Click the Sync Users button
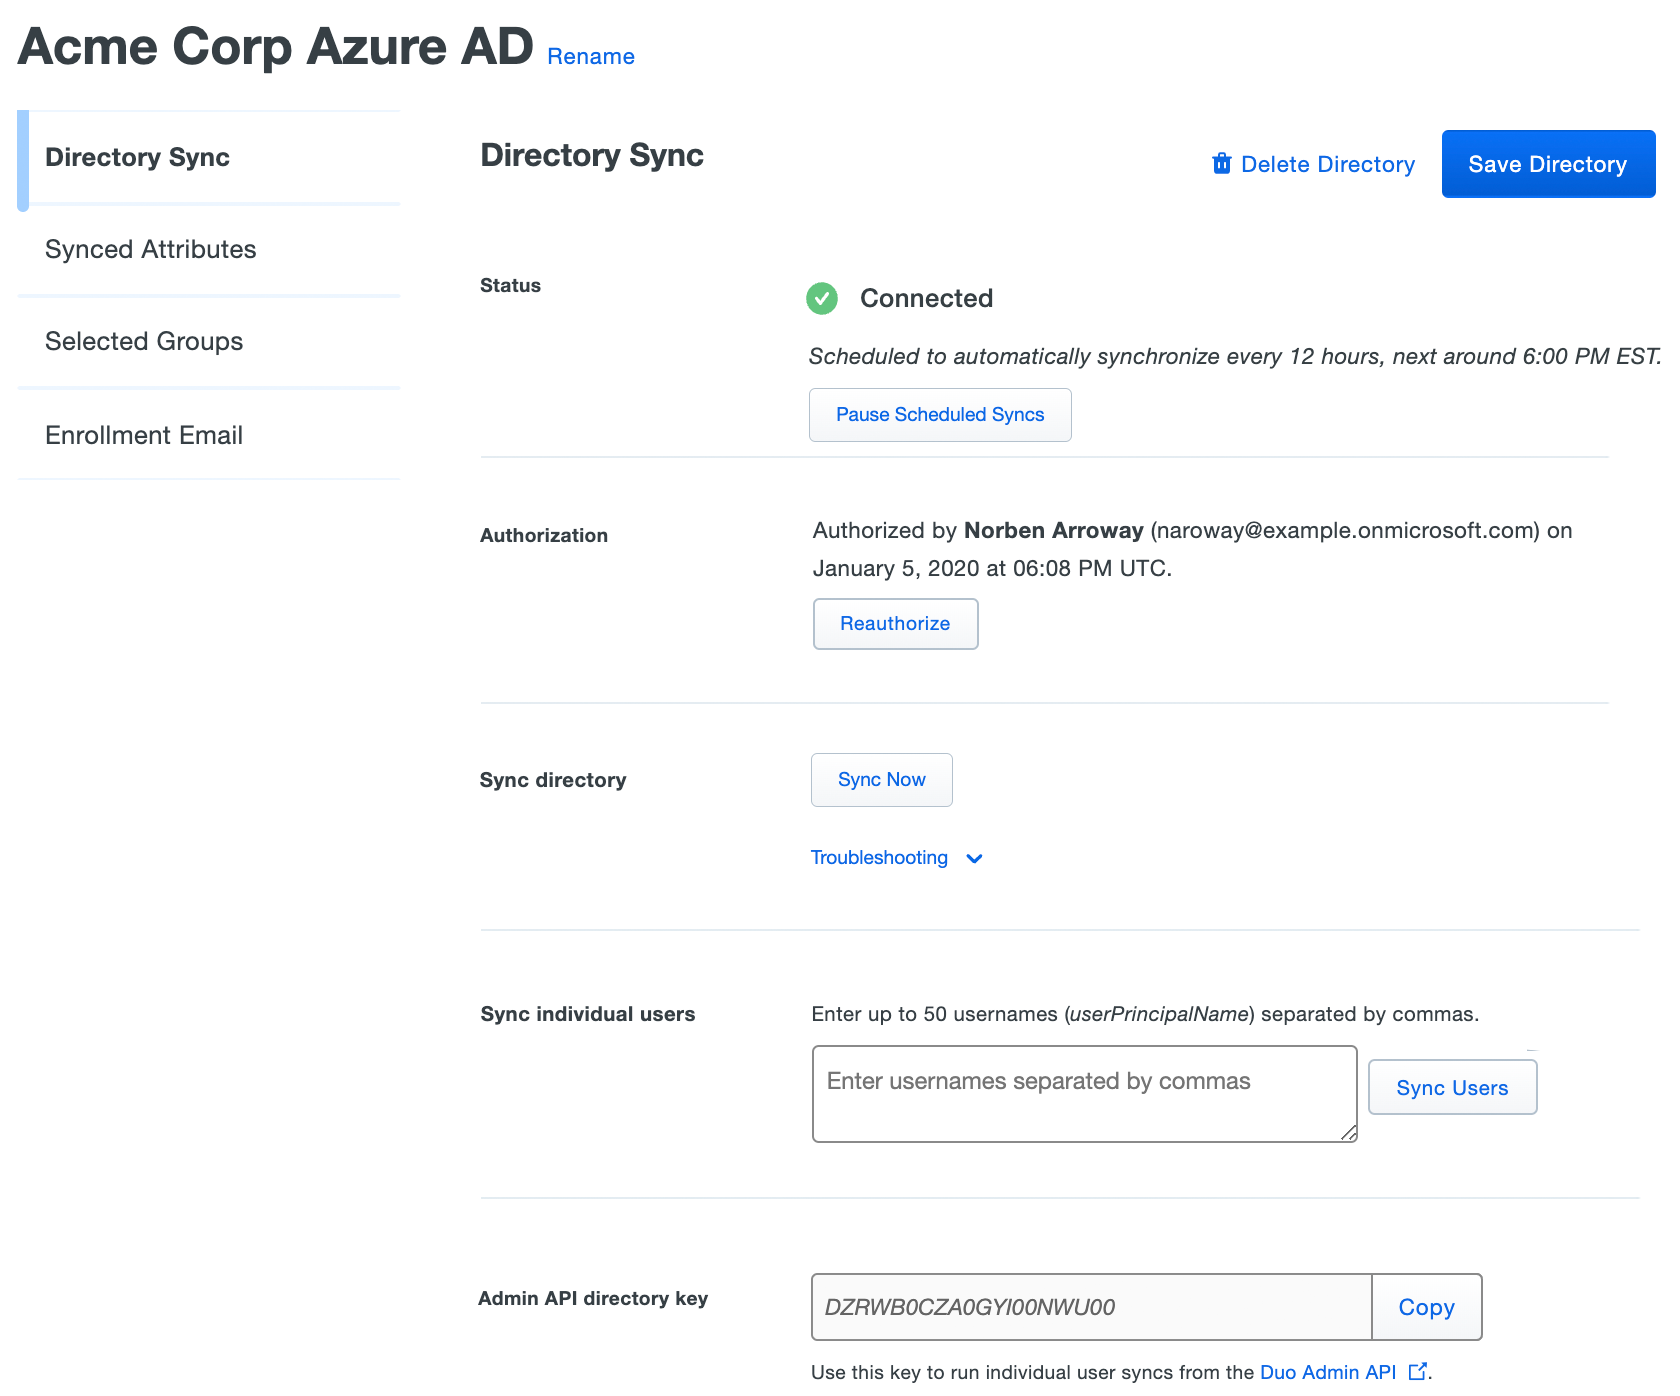The image size is (1680, 1396). tap(1452, 1087)
